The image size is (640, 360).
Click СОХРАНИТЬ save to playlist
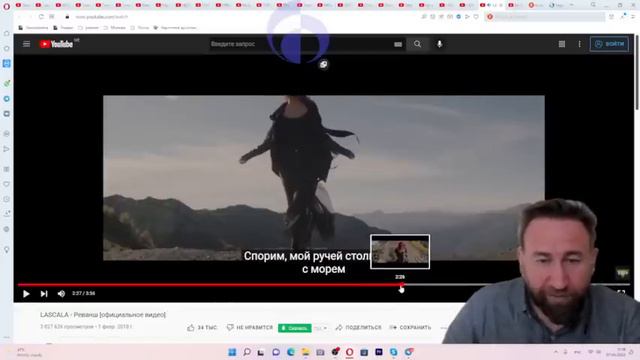pos(410,327)
